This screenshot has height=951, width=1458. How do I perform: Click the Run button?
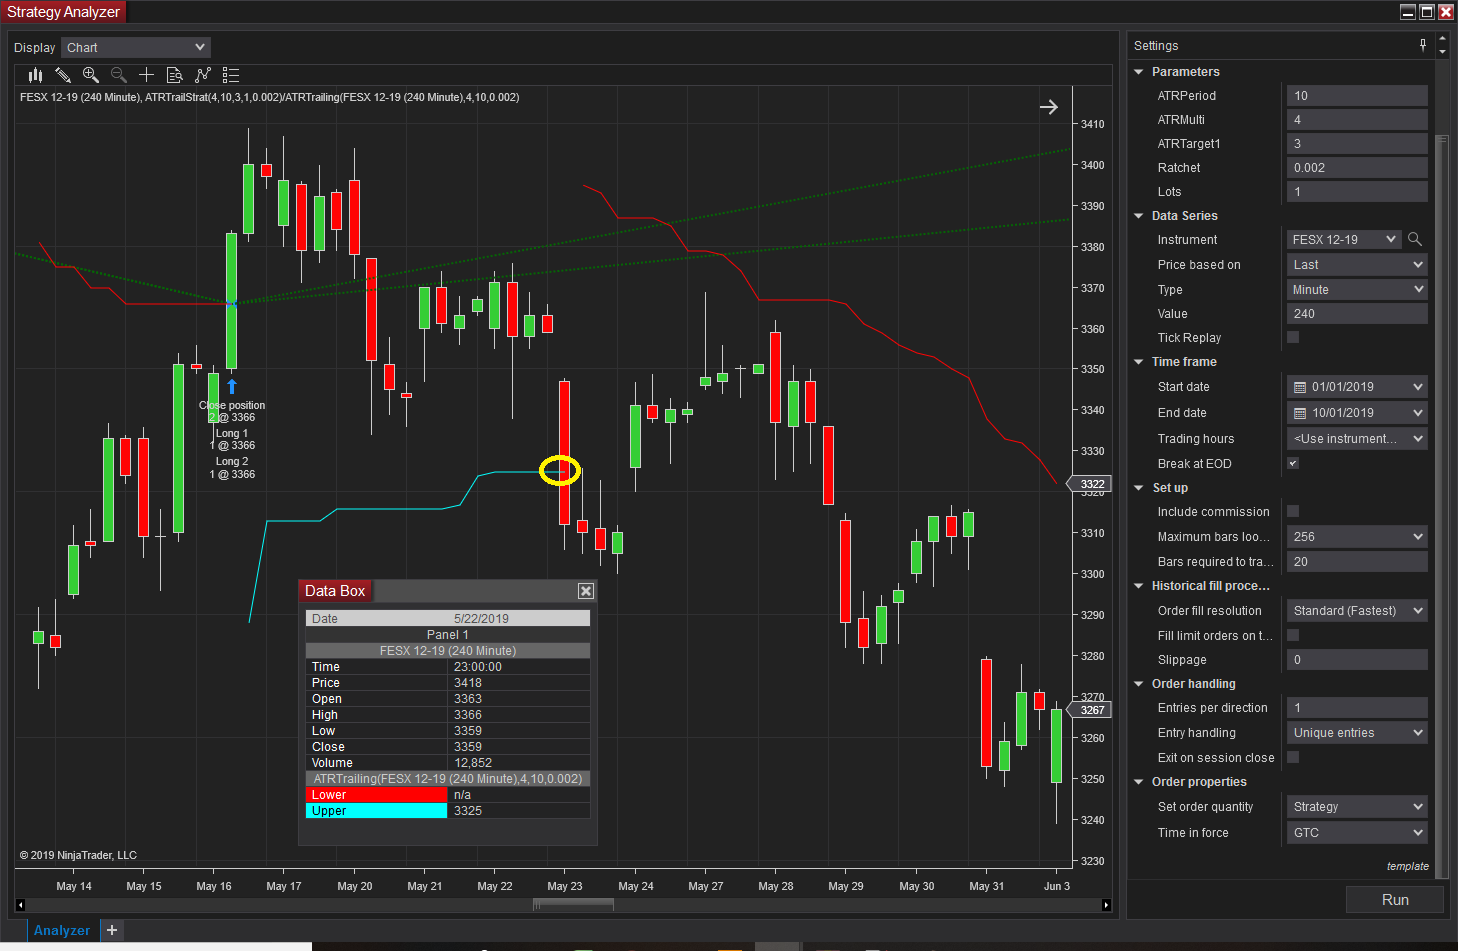point(1395,899)
